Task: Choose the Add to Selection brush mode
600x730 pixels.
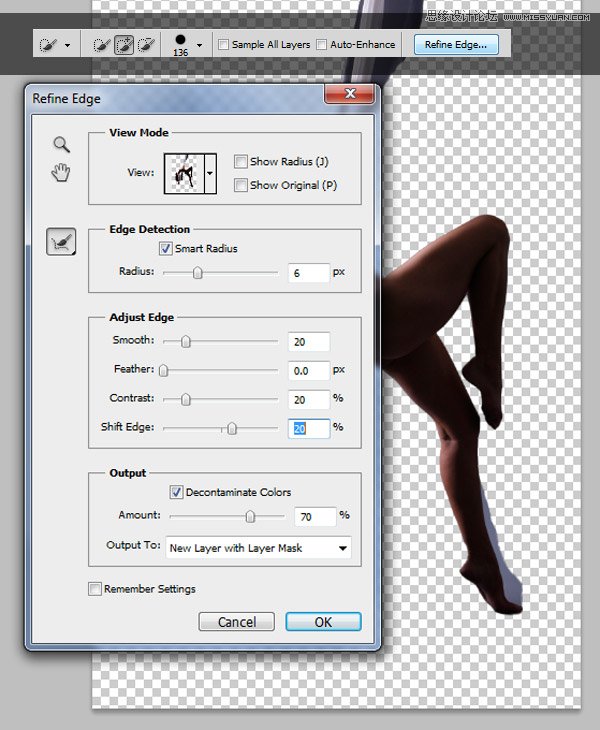Action: pyautogui.click(x=124, y=45)
